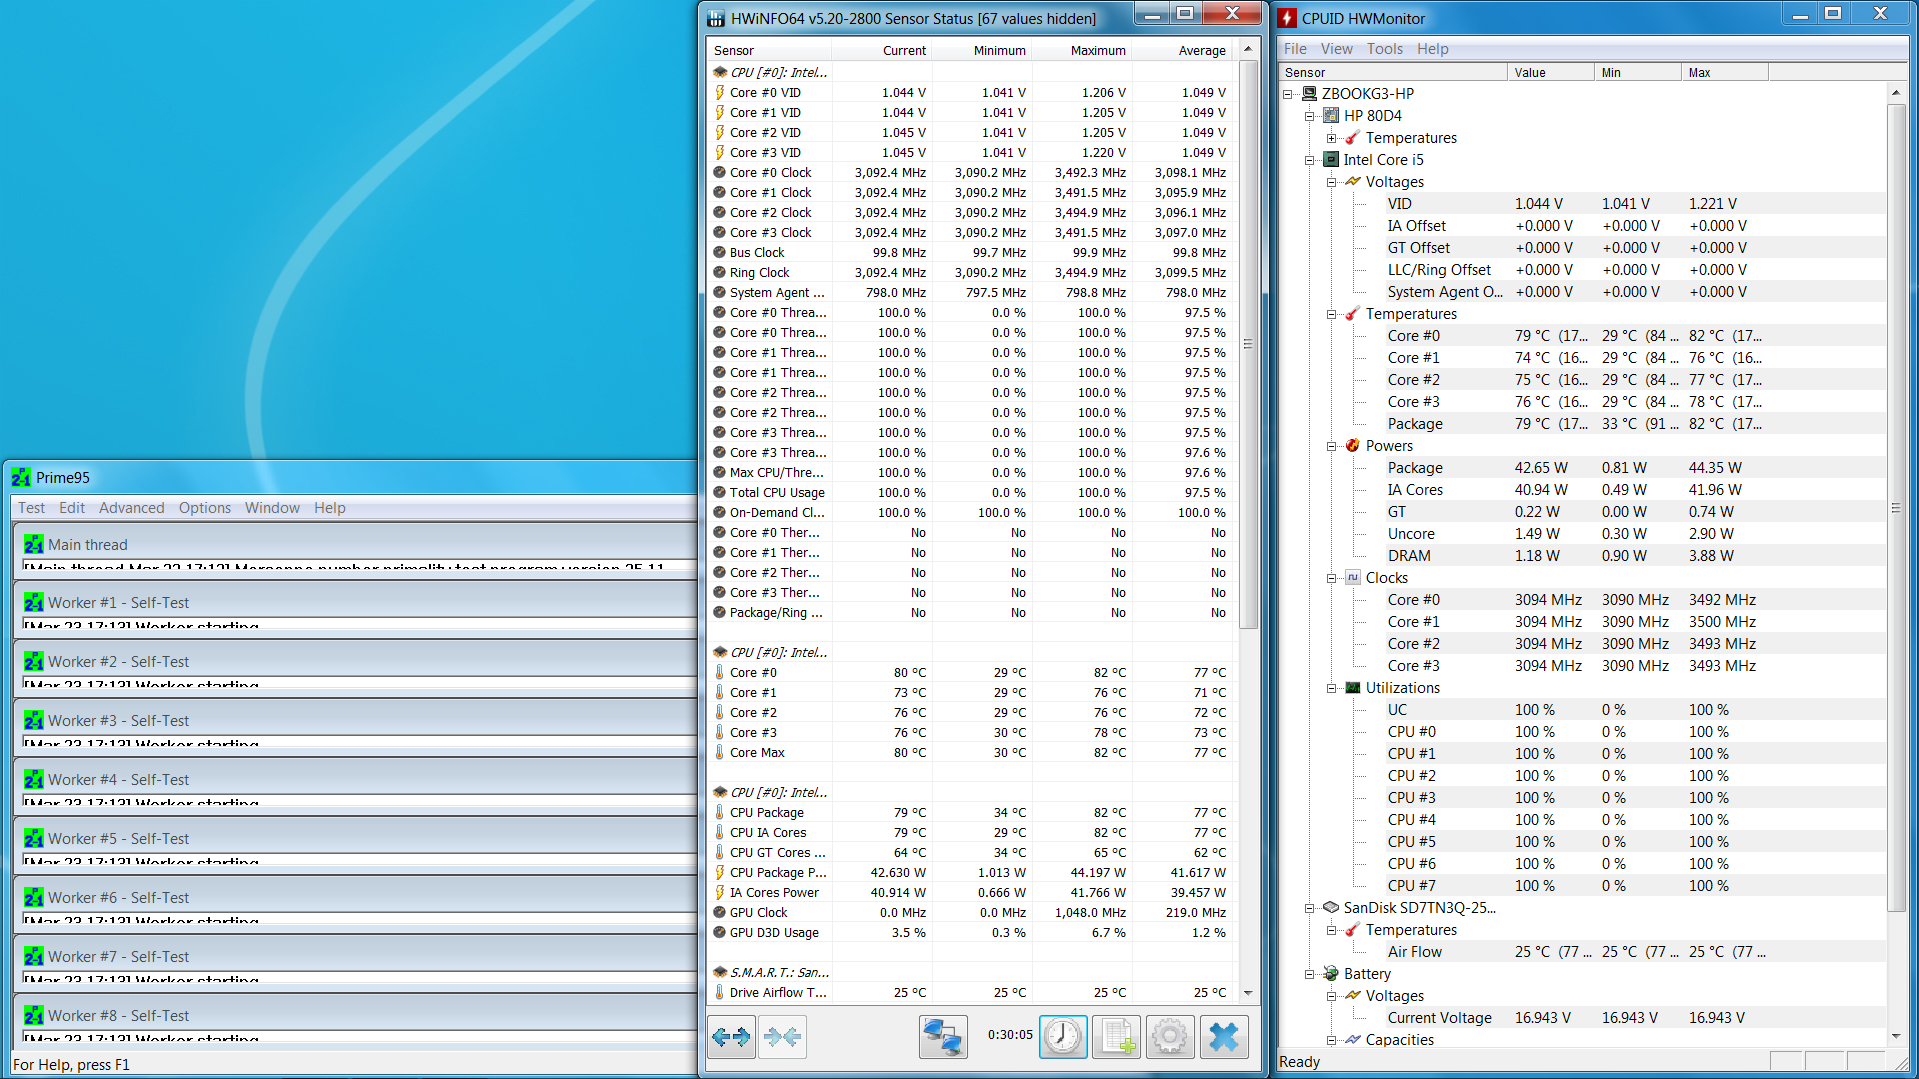The width and height of the screenshot is (1919, 1079).
Task: Click blue X button in HWiNFO toolbar
Action: (1223, 1037)
